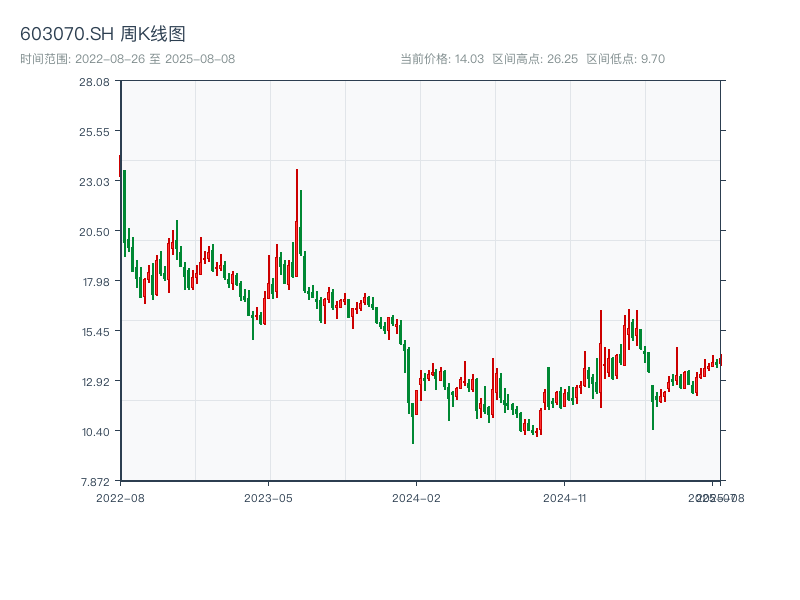Image resolution: width=800 pixels, height=600 pixels.
Task: Select the 2022-08 x-axis date marker
Action: click(x=120, y=497)
